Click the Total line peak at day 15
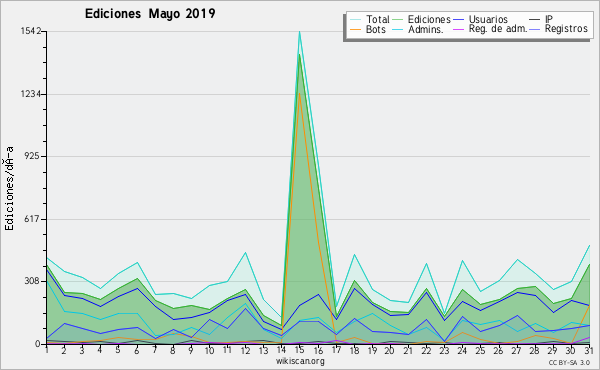This screenshot has width=600, height=370. pyautogui.click(x=299, y=32)
